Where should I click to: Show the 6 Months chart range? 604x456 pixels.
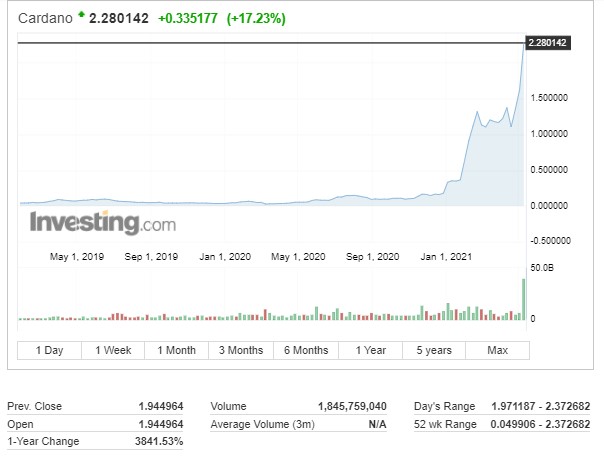(306, 350)
